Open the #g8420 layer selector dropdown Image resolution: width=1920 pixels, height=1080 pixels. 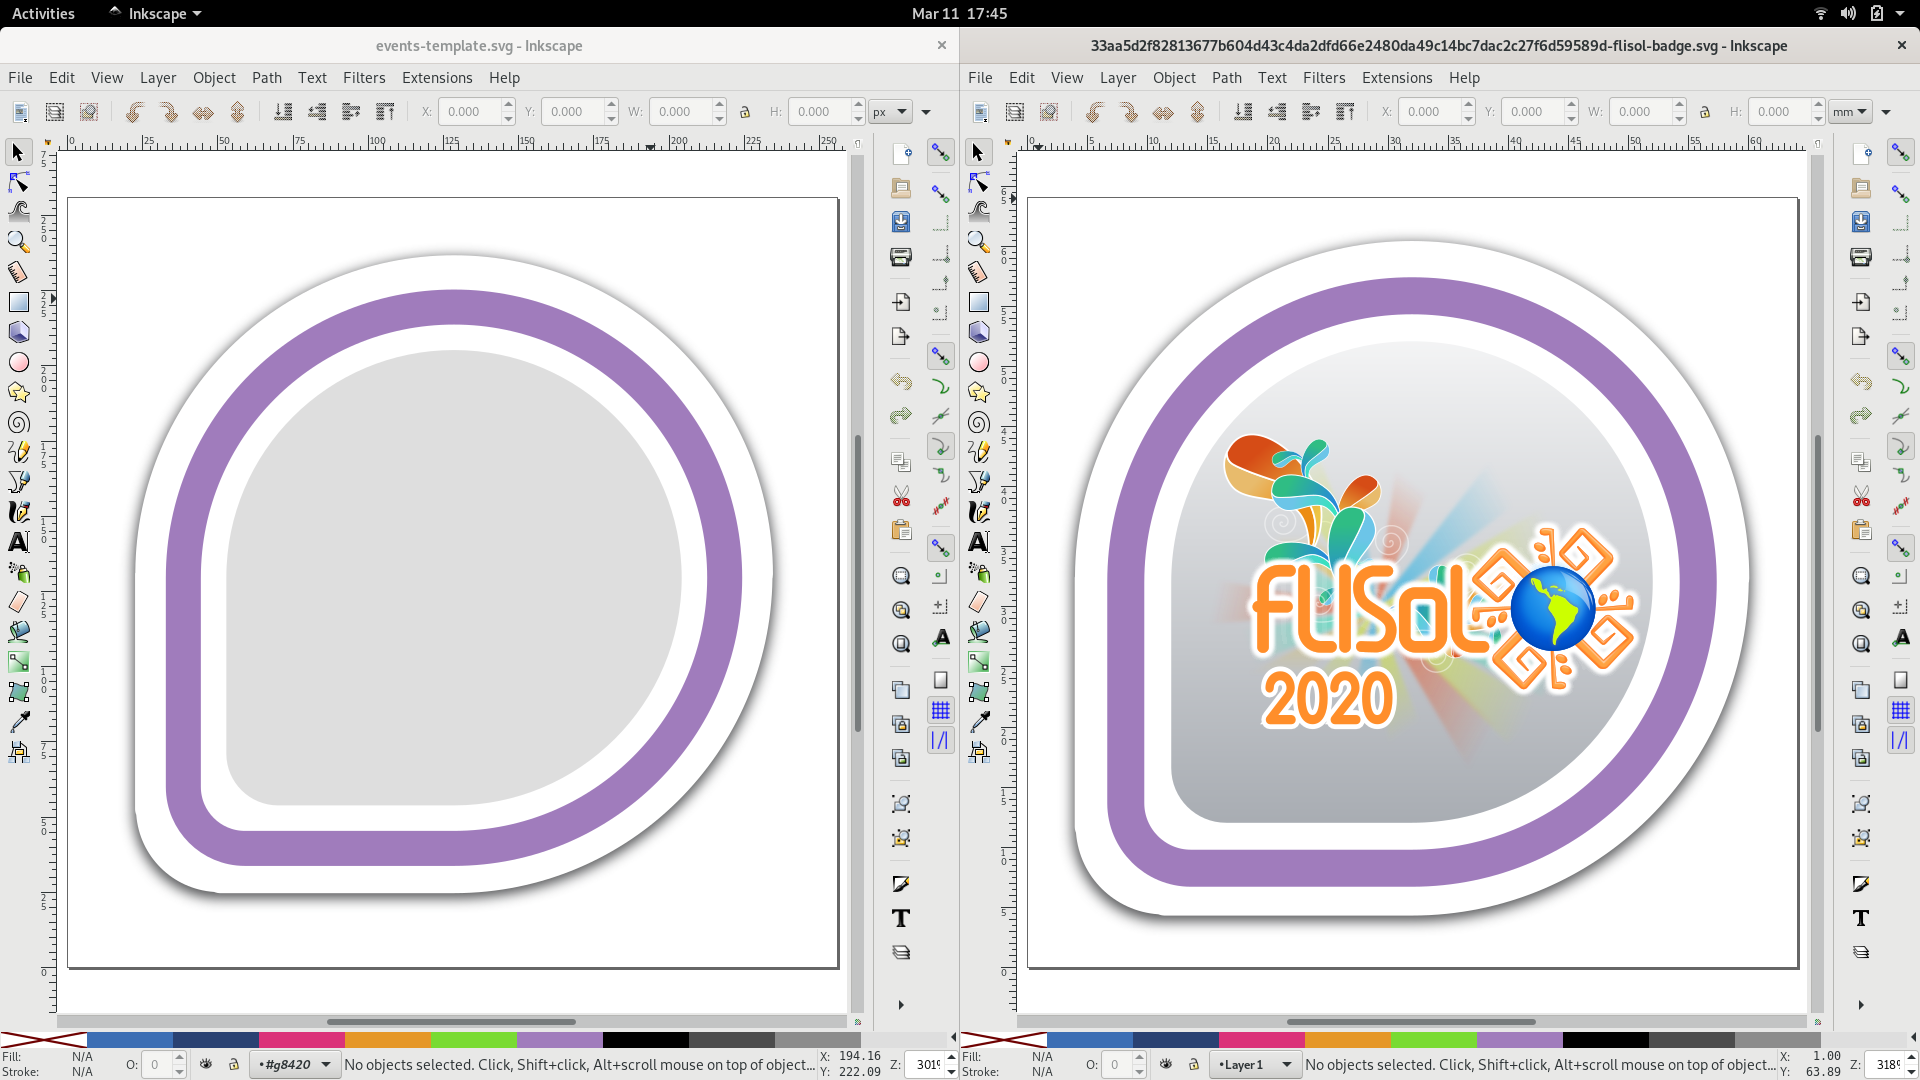coord(295,1064)
